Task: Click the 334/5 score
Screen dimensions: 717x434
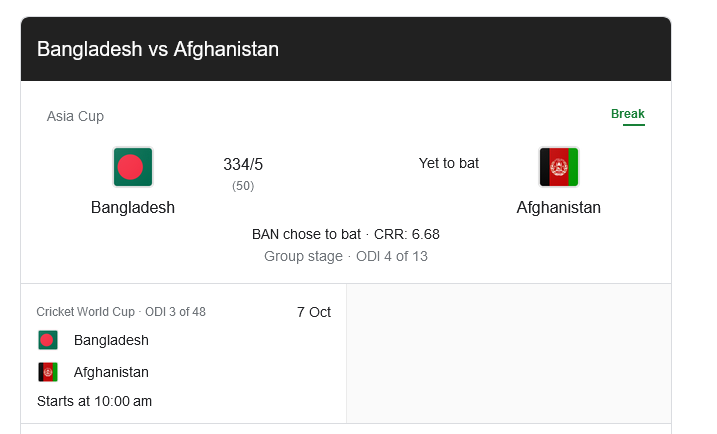Action: [x=243, y=165]
